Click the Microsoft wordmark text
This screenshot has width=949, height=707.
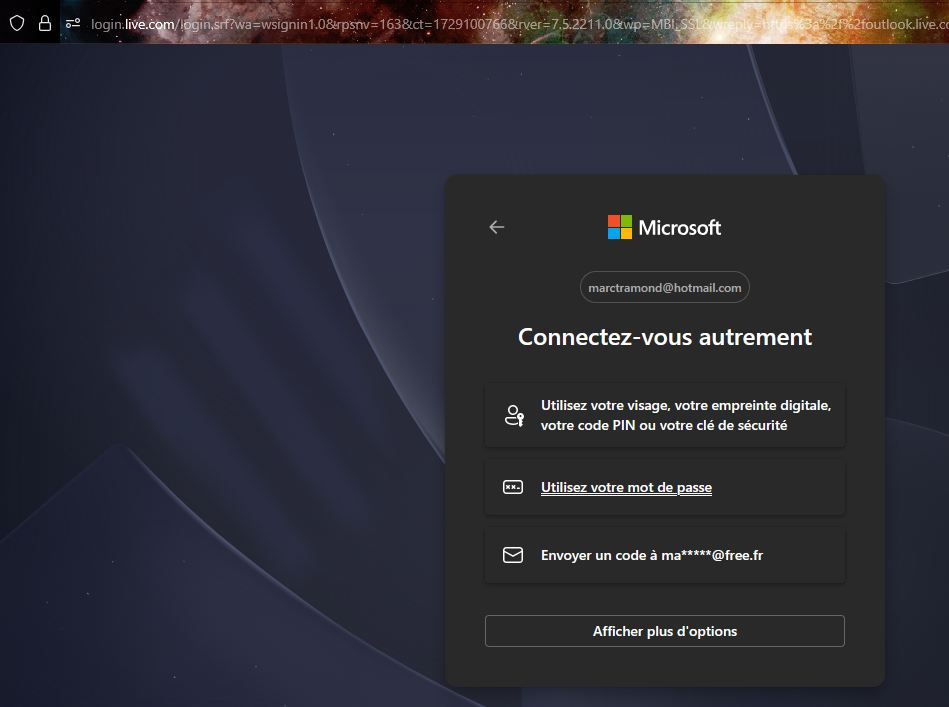click(x=680, y=228)
